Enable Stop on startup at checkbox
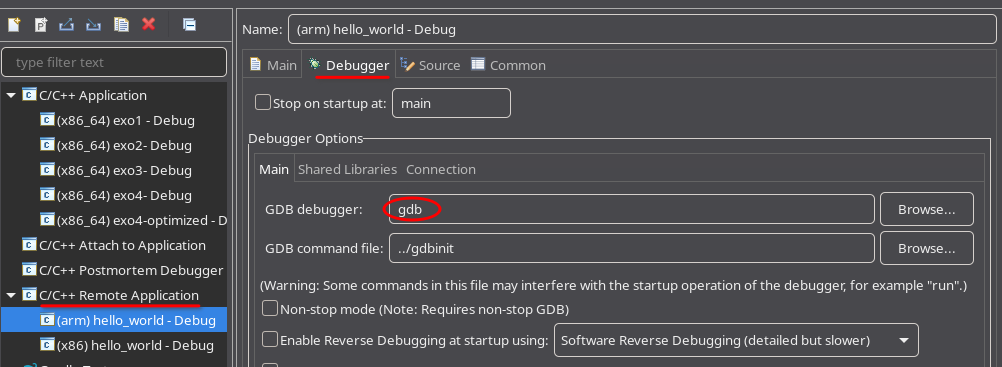Viewport: 1002px width, 367px height. click(x=263, y=102)
